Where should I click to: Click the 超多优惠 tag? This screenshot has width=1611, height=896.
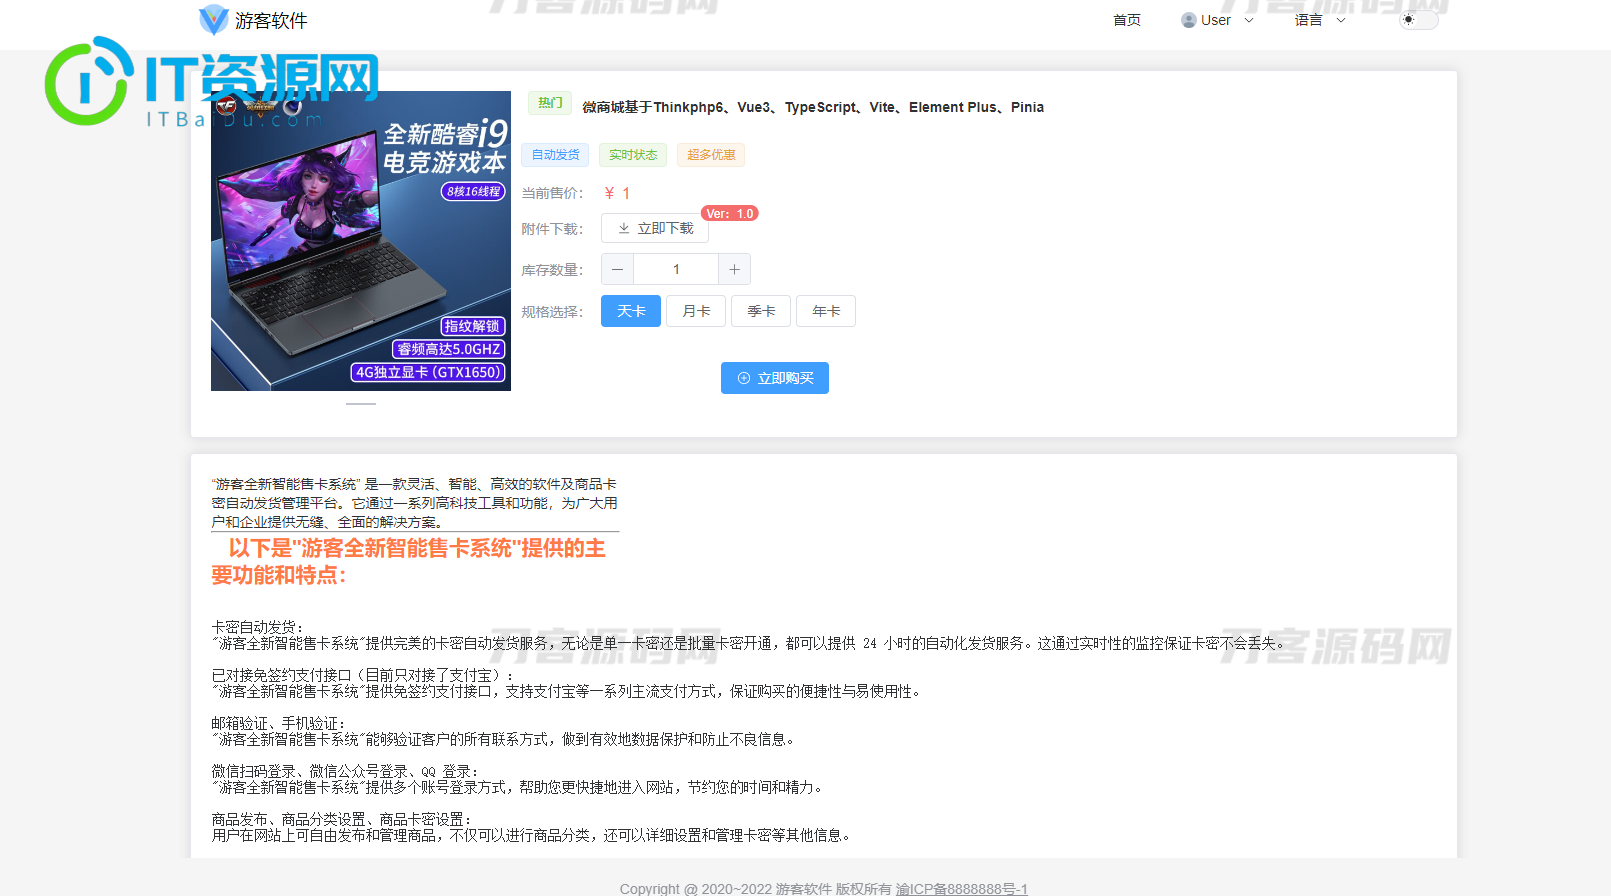click(711, 155)
